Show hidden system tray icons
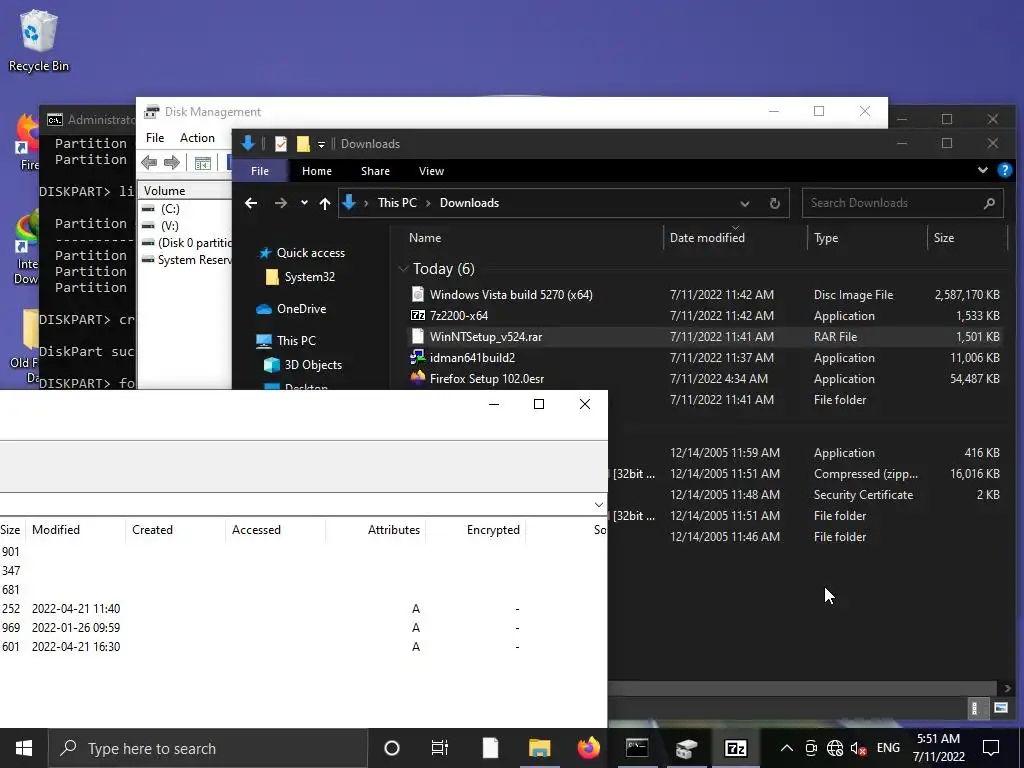This screenshot has width=1024, height=768. click(x=787, y=748)
